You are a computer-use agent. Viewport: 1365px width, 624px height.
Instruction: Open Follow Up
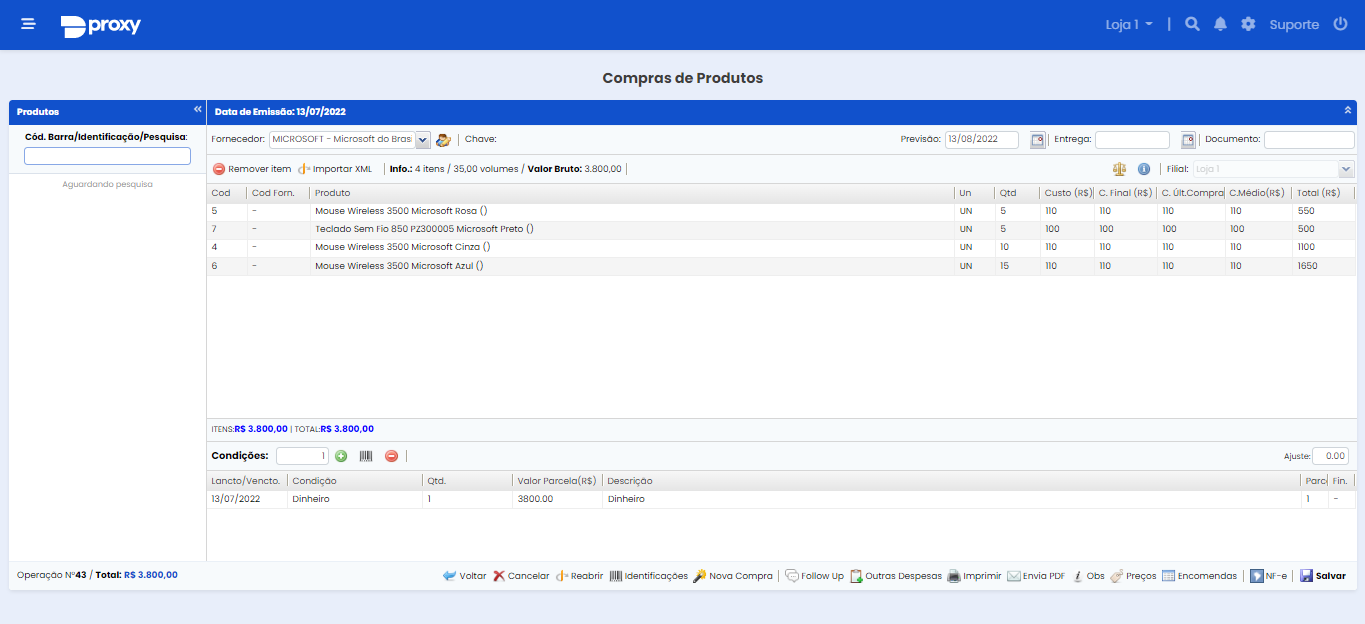pos(814,576)
